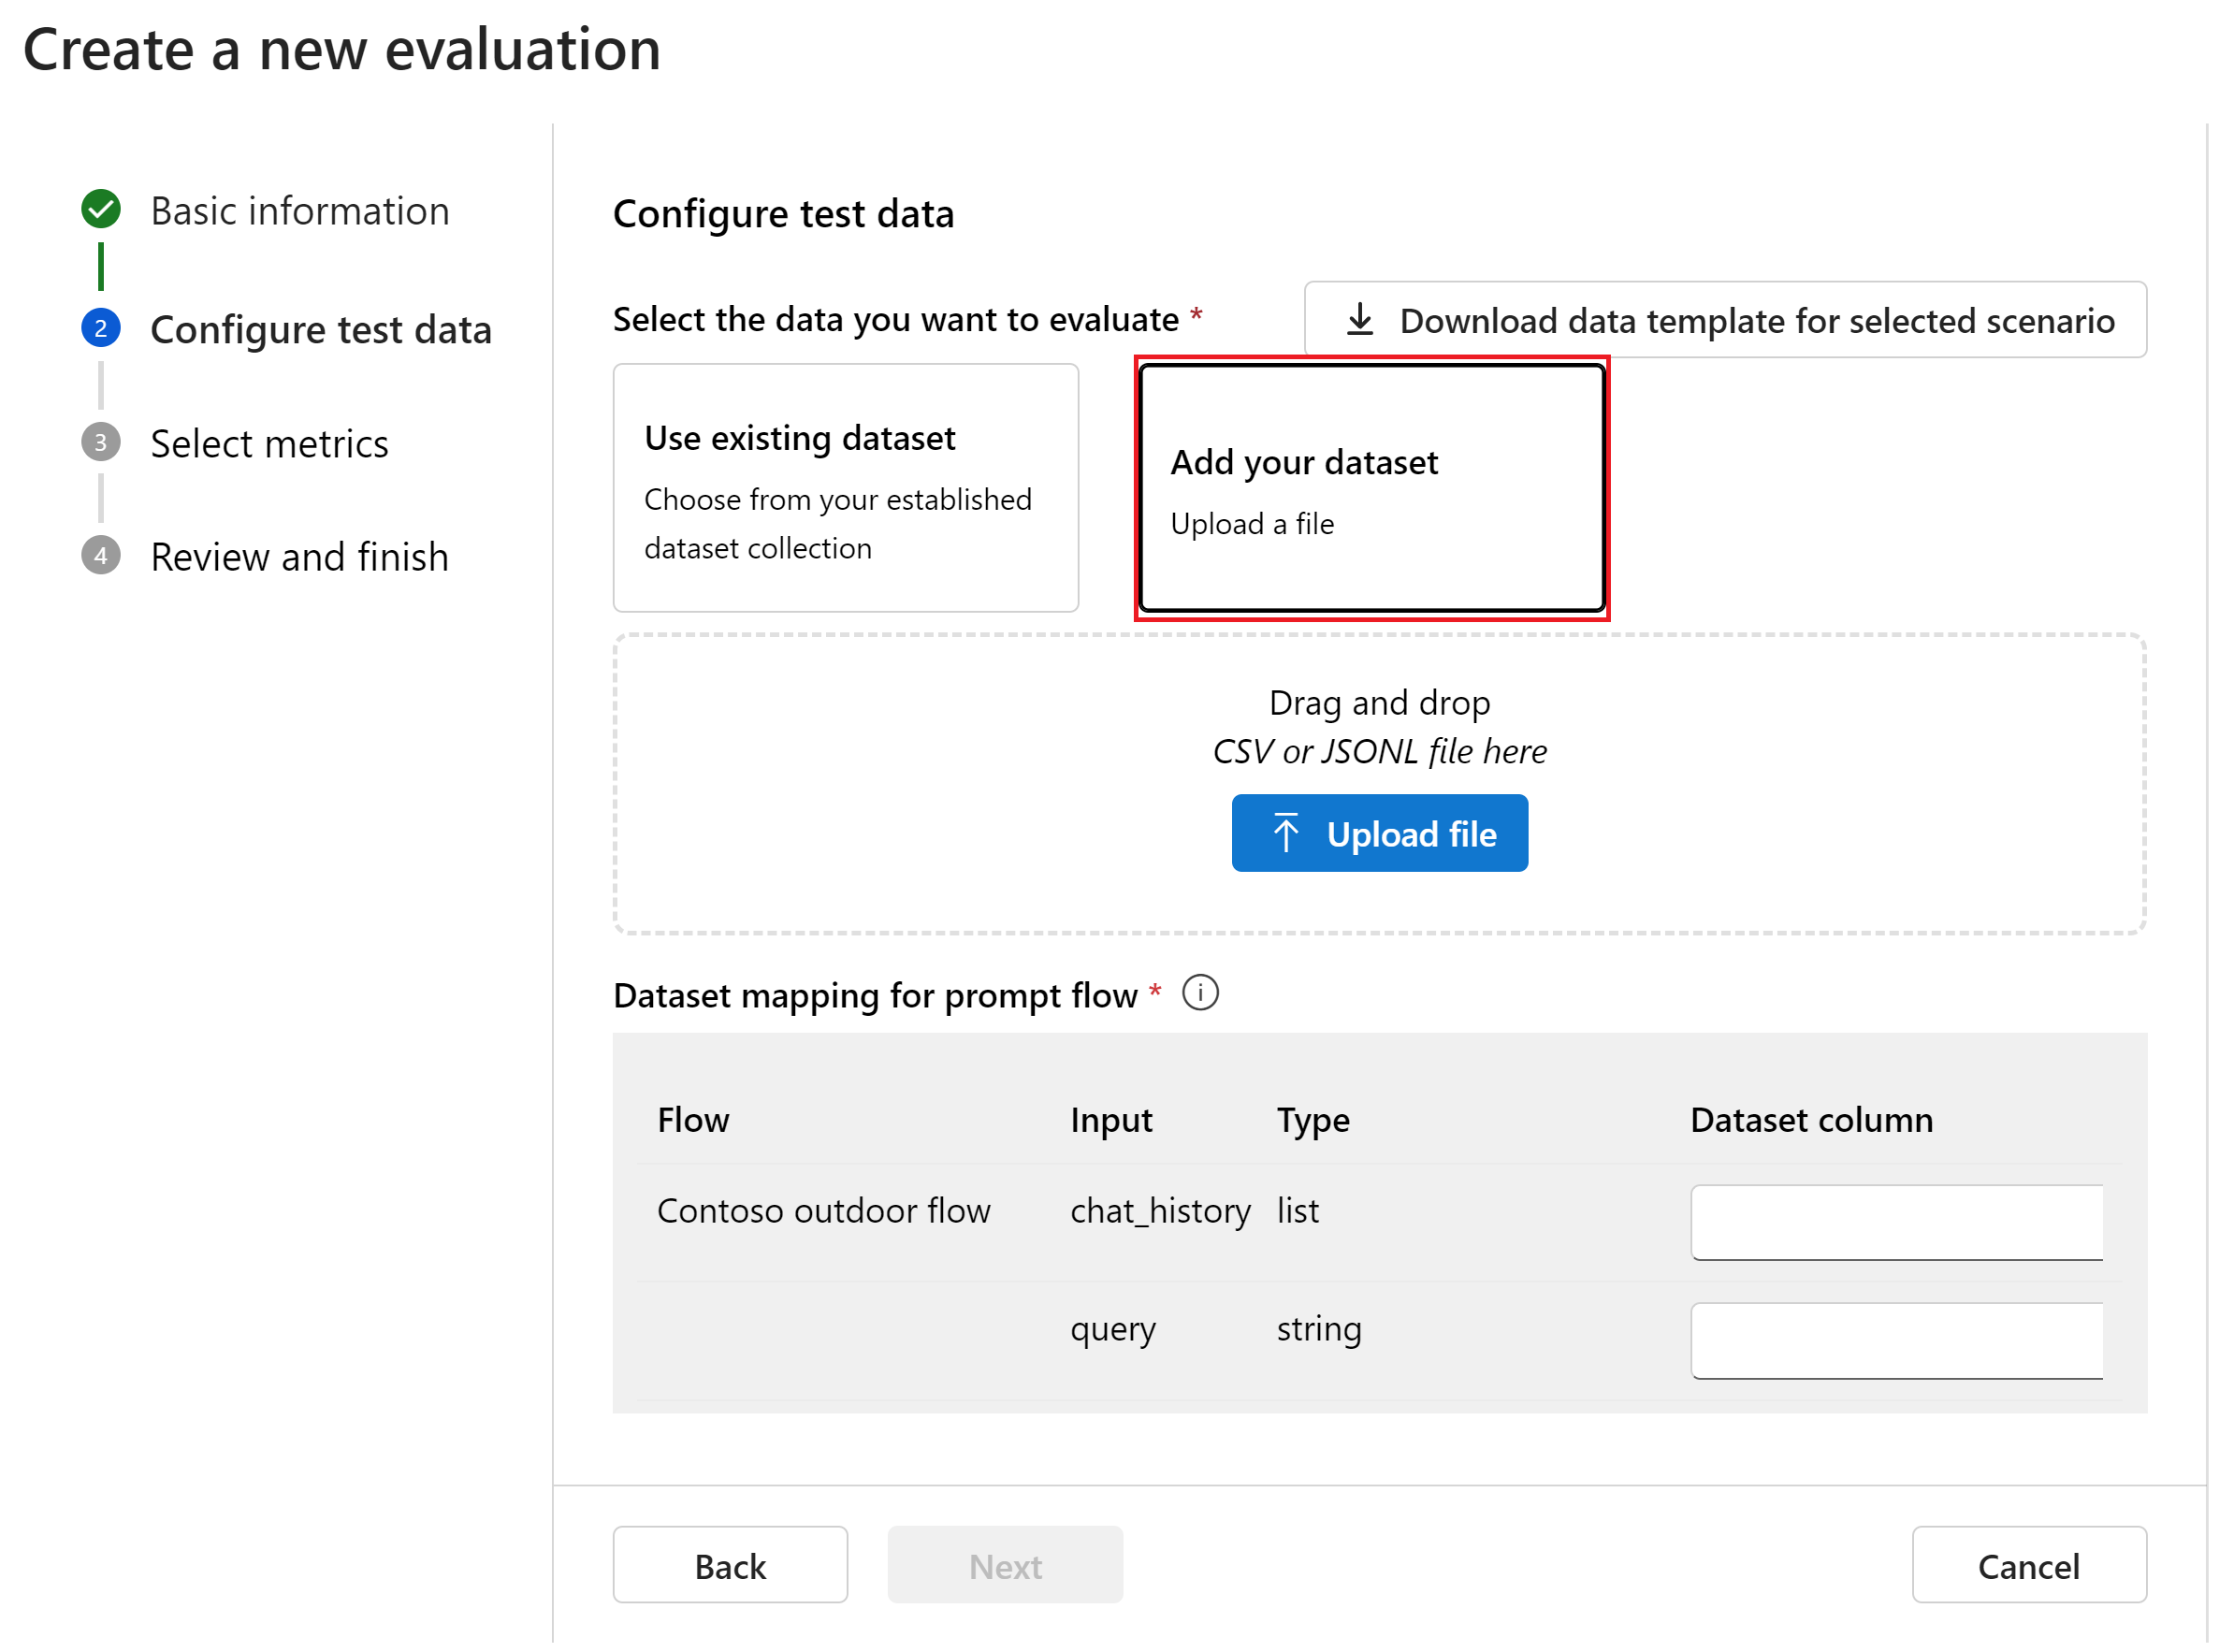
Task: Click the download arrow icon in template button
Action: click(x=1360, y=320)
